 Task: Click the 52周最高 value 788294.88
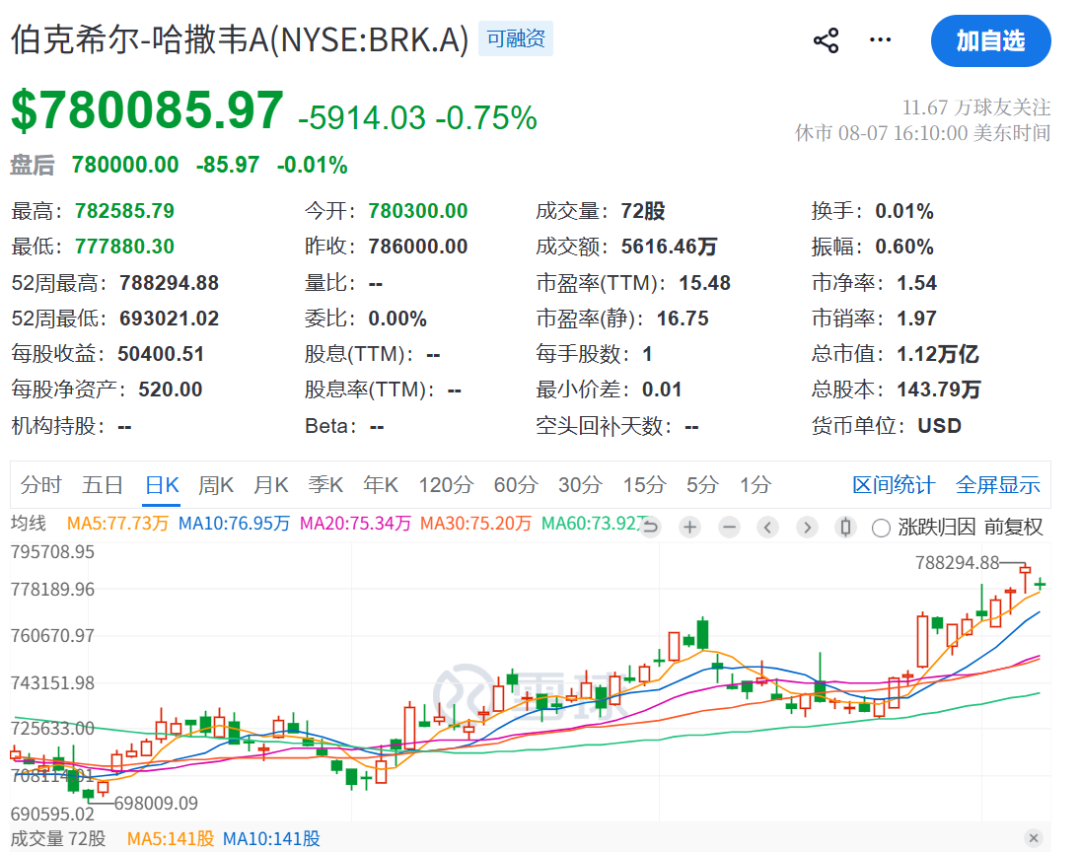169,282
